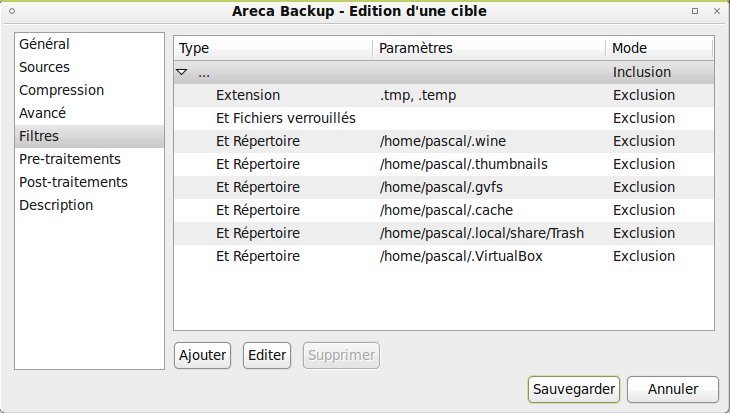Collapse the root filter group triangle
Viewport: 730px width, 413px height.
coord(182,72)
